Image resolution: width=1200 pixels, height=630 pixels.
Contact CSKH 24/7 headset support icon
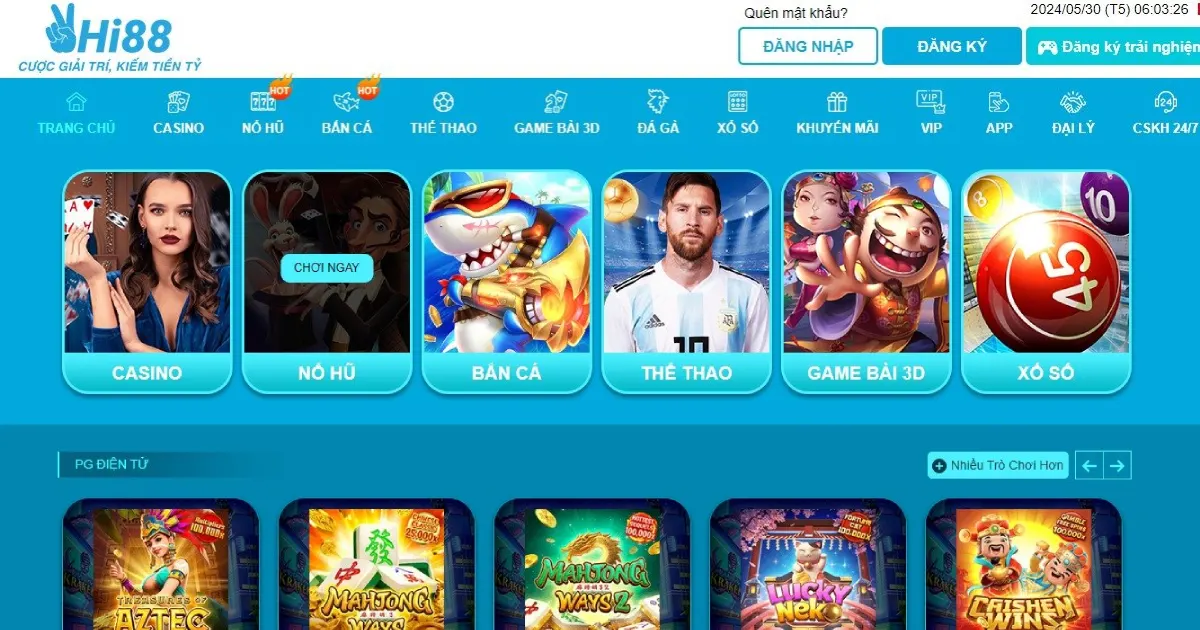[x=1165, y=102]
